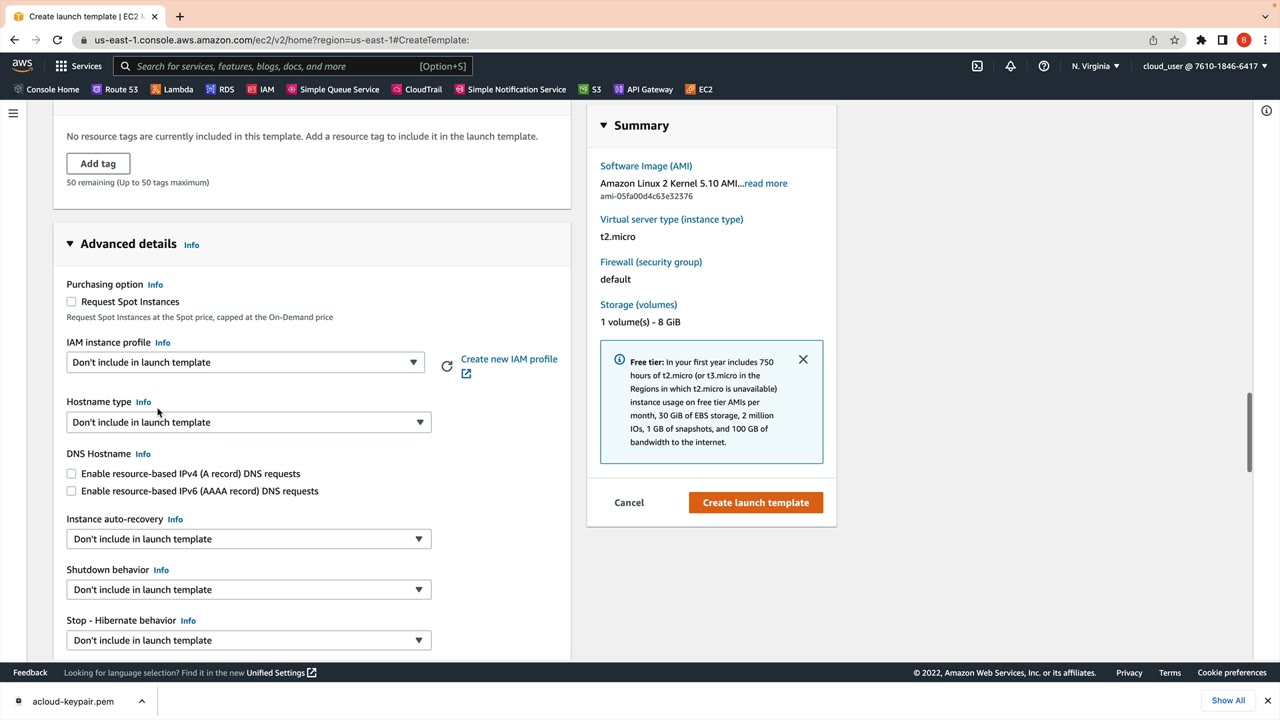Image resolution: width=1280 pixels, height=720 pixels.
Task: Open the browser share icon in address bar
Action: click(x=1153, y=40)
